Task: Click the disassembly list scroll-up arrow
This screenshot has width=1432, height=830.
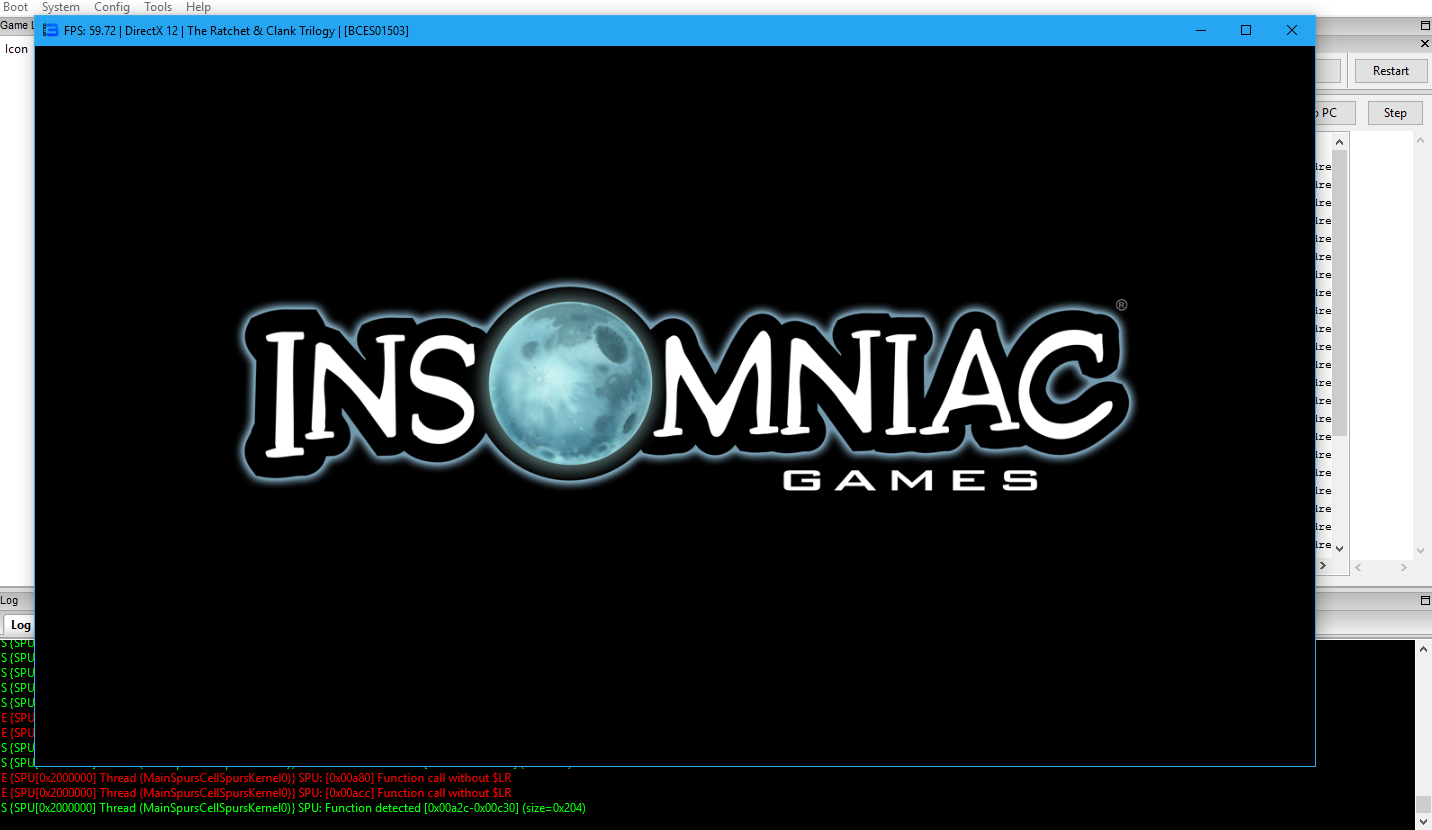Action: tap(1339, 141)
